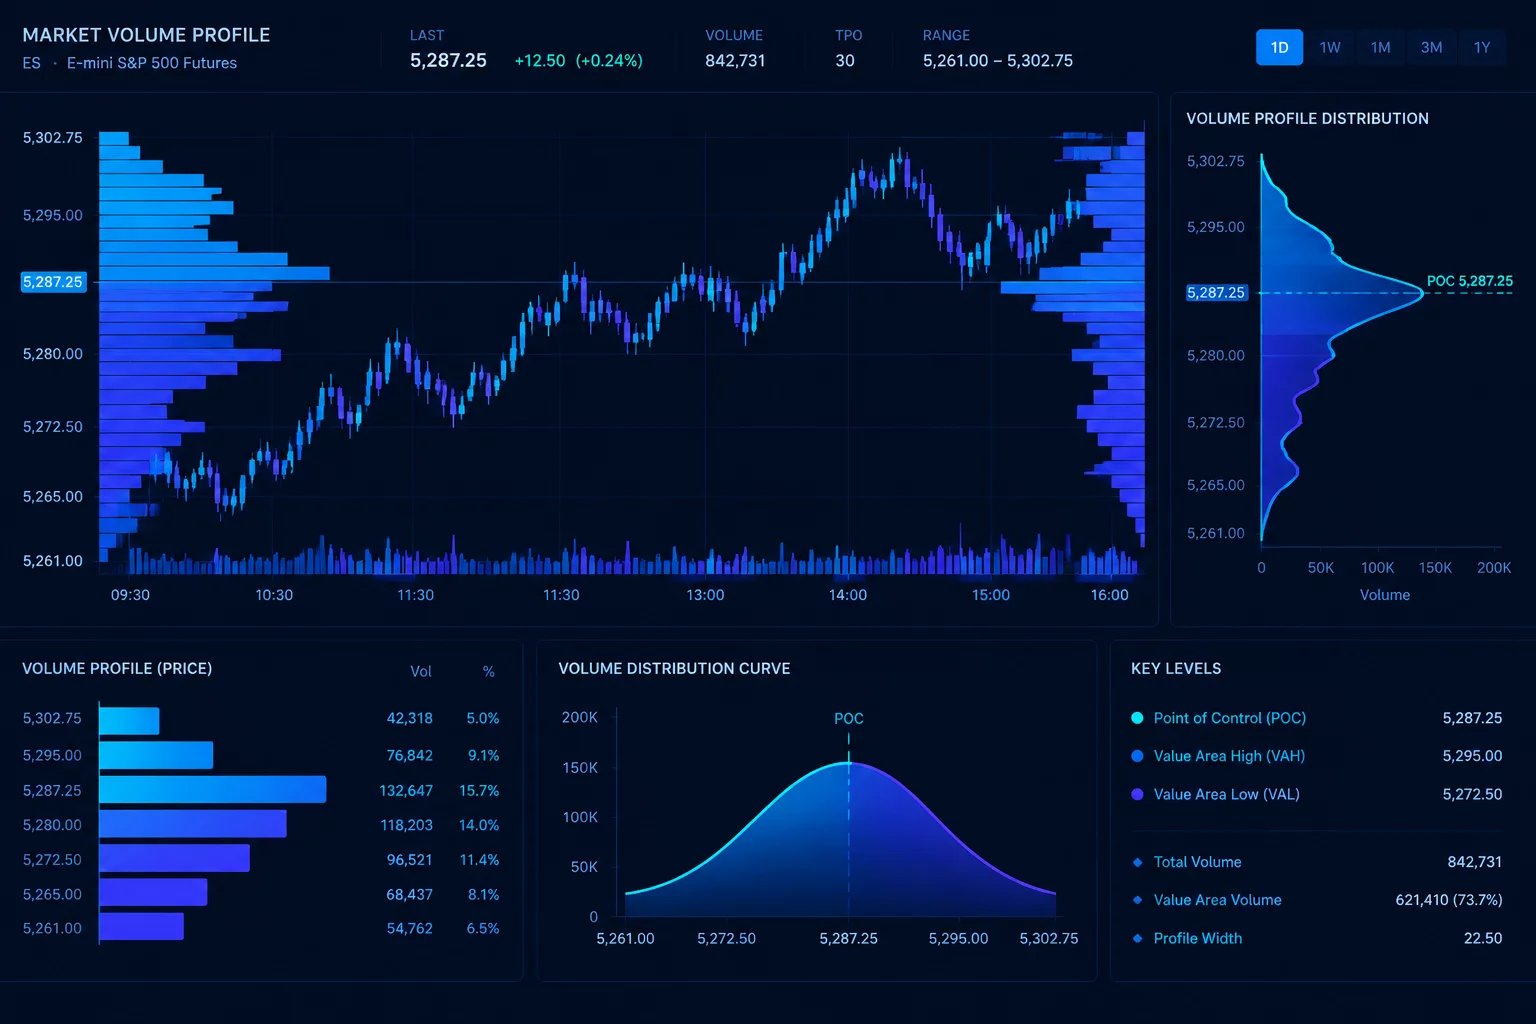Click the % column header
The image size is (1536, 1024).
[489, 671]
